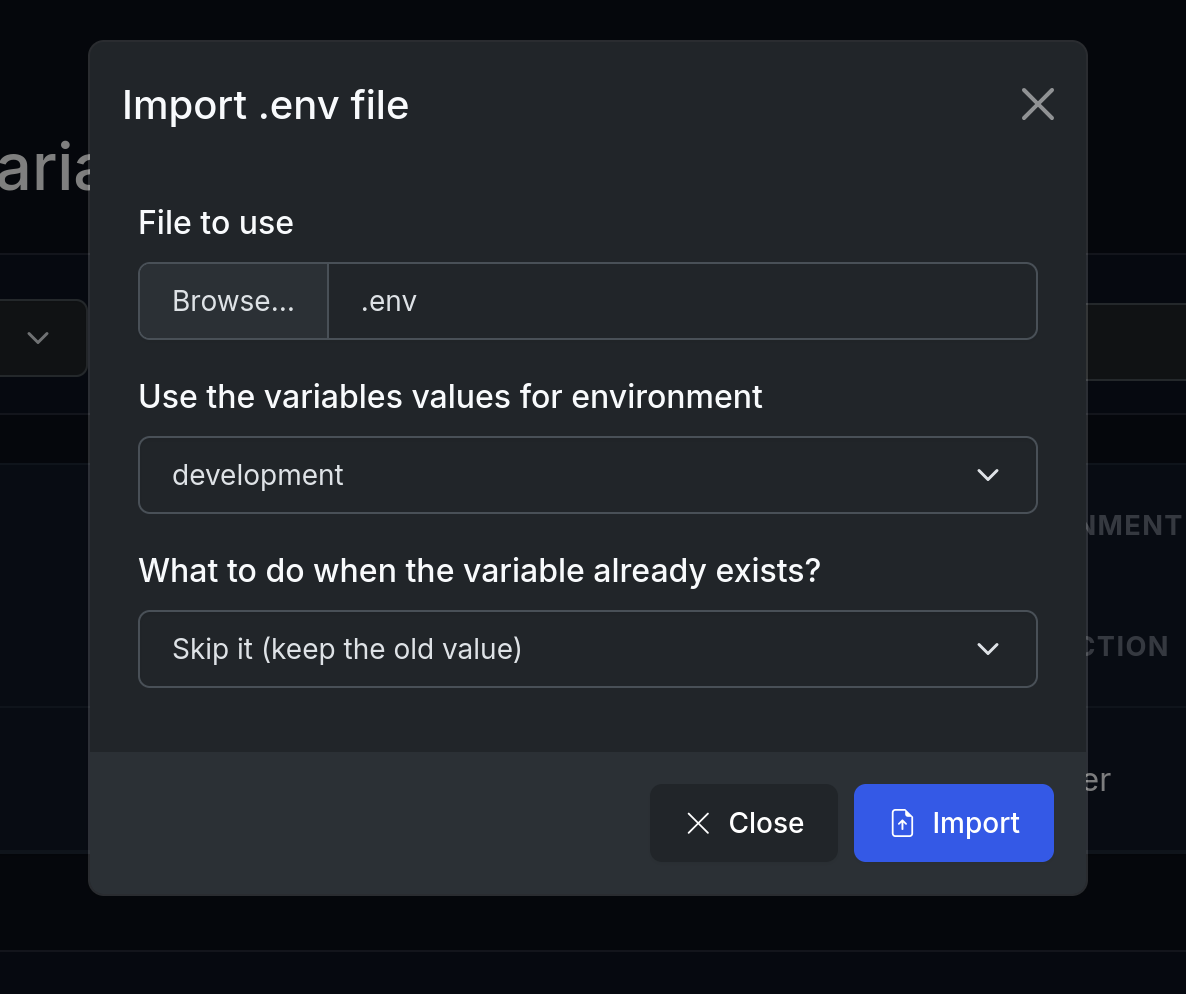Click the chevron on the development dropdown

988,475
